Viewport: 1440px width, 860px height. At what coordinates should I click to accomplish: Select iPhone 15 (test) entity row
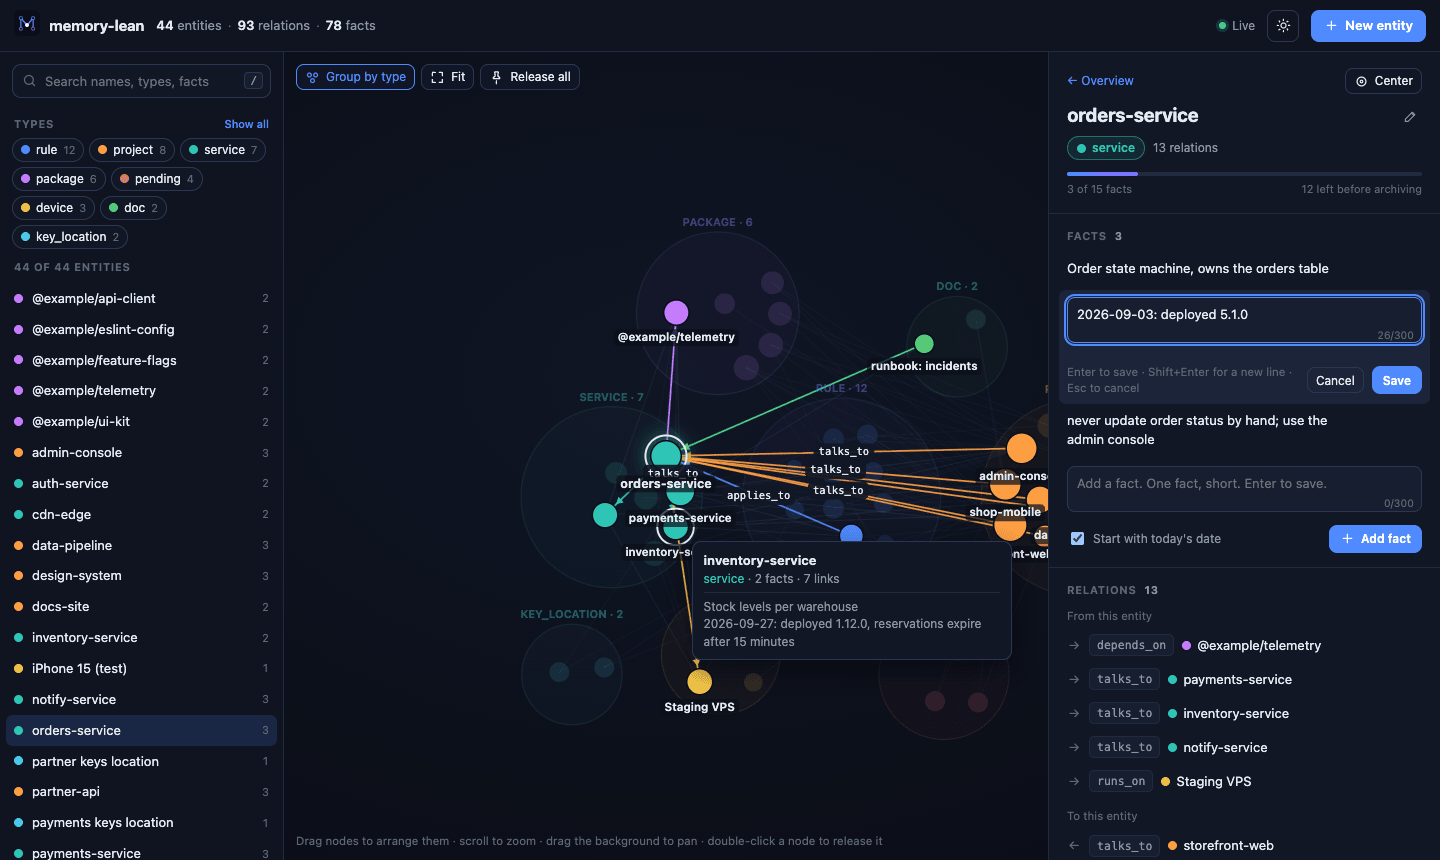[141, 669]
